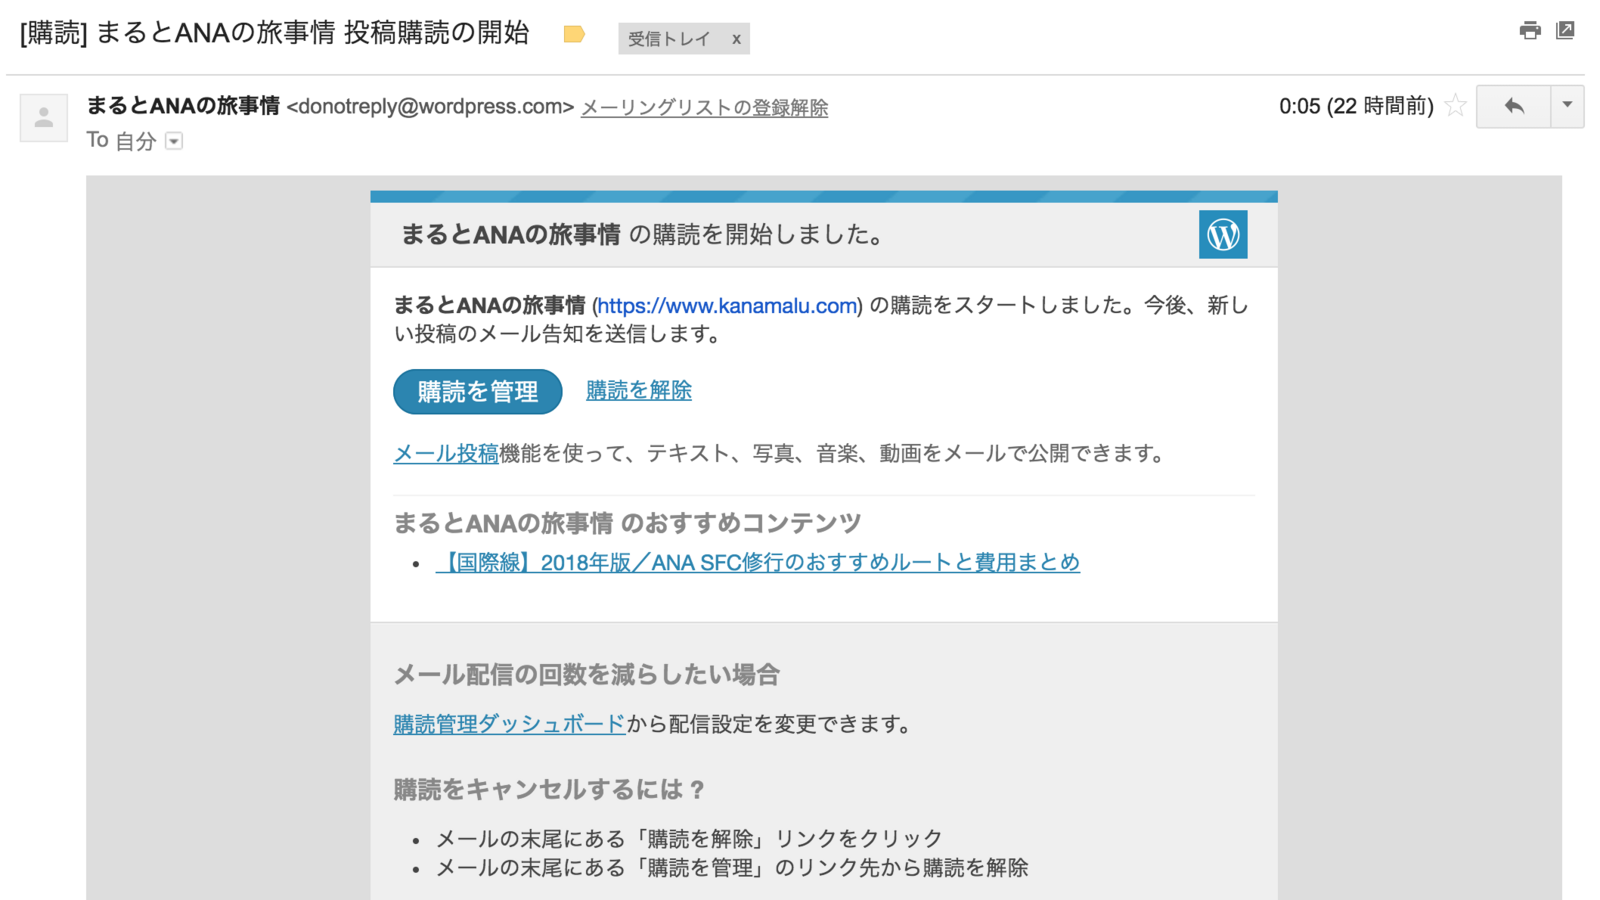Screen dimensions: 1600x900
Task: Click sender name まるとANAの旅事情
Action: pyautogui.click(x=183, y=106)
